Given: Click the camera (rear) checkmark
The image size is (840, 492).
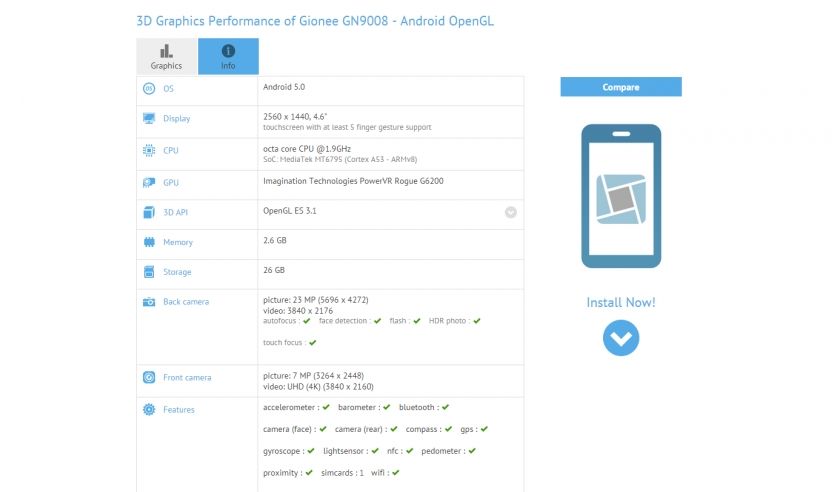Looking at the screenshot, I should pyautogui.click(x=394, y=429).
